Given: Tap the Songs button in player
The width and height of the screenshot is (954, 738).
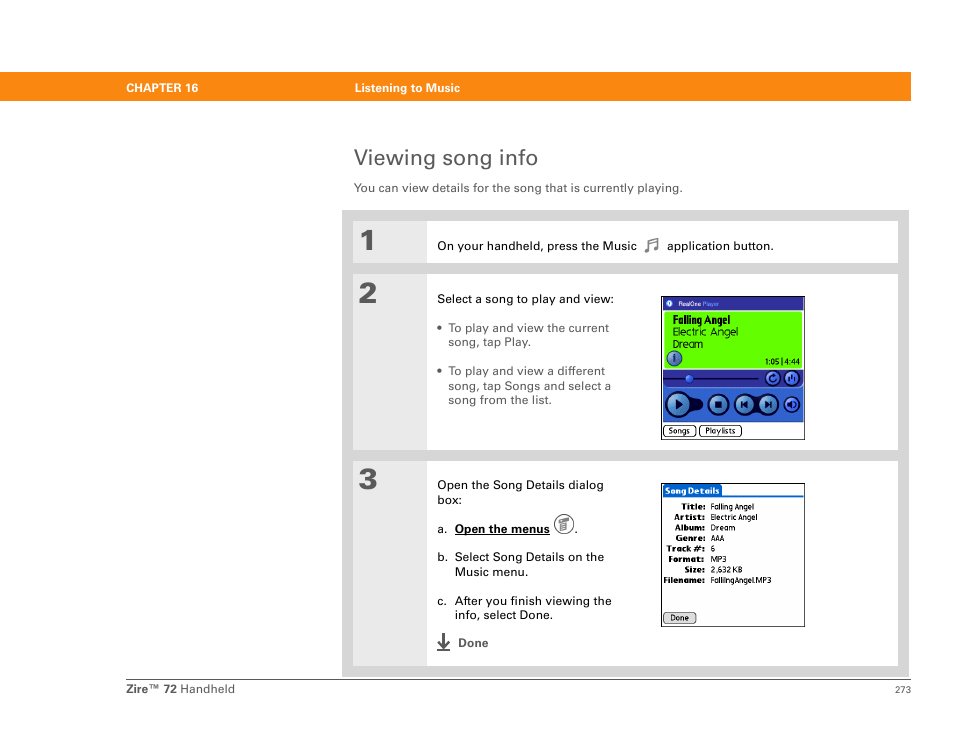Looking at the screenshot, I should 679,431.
